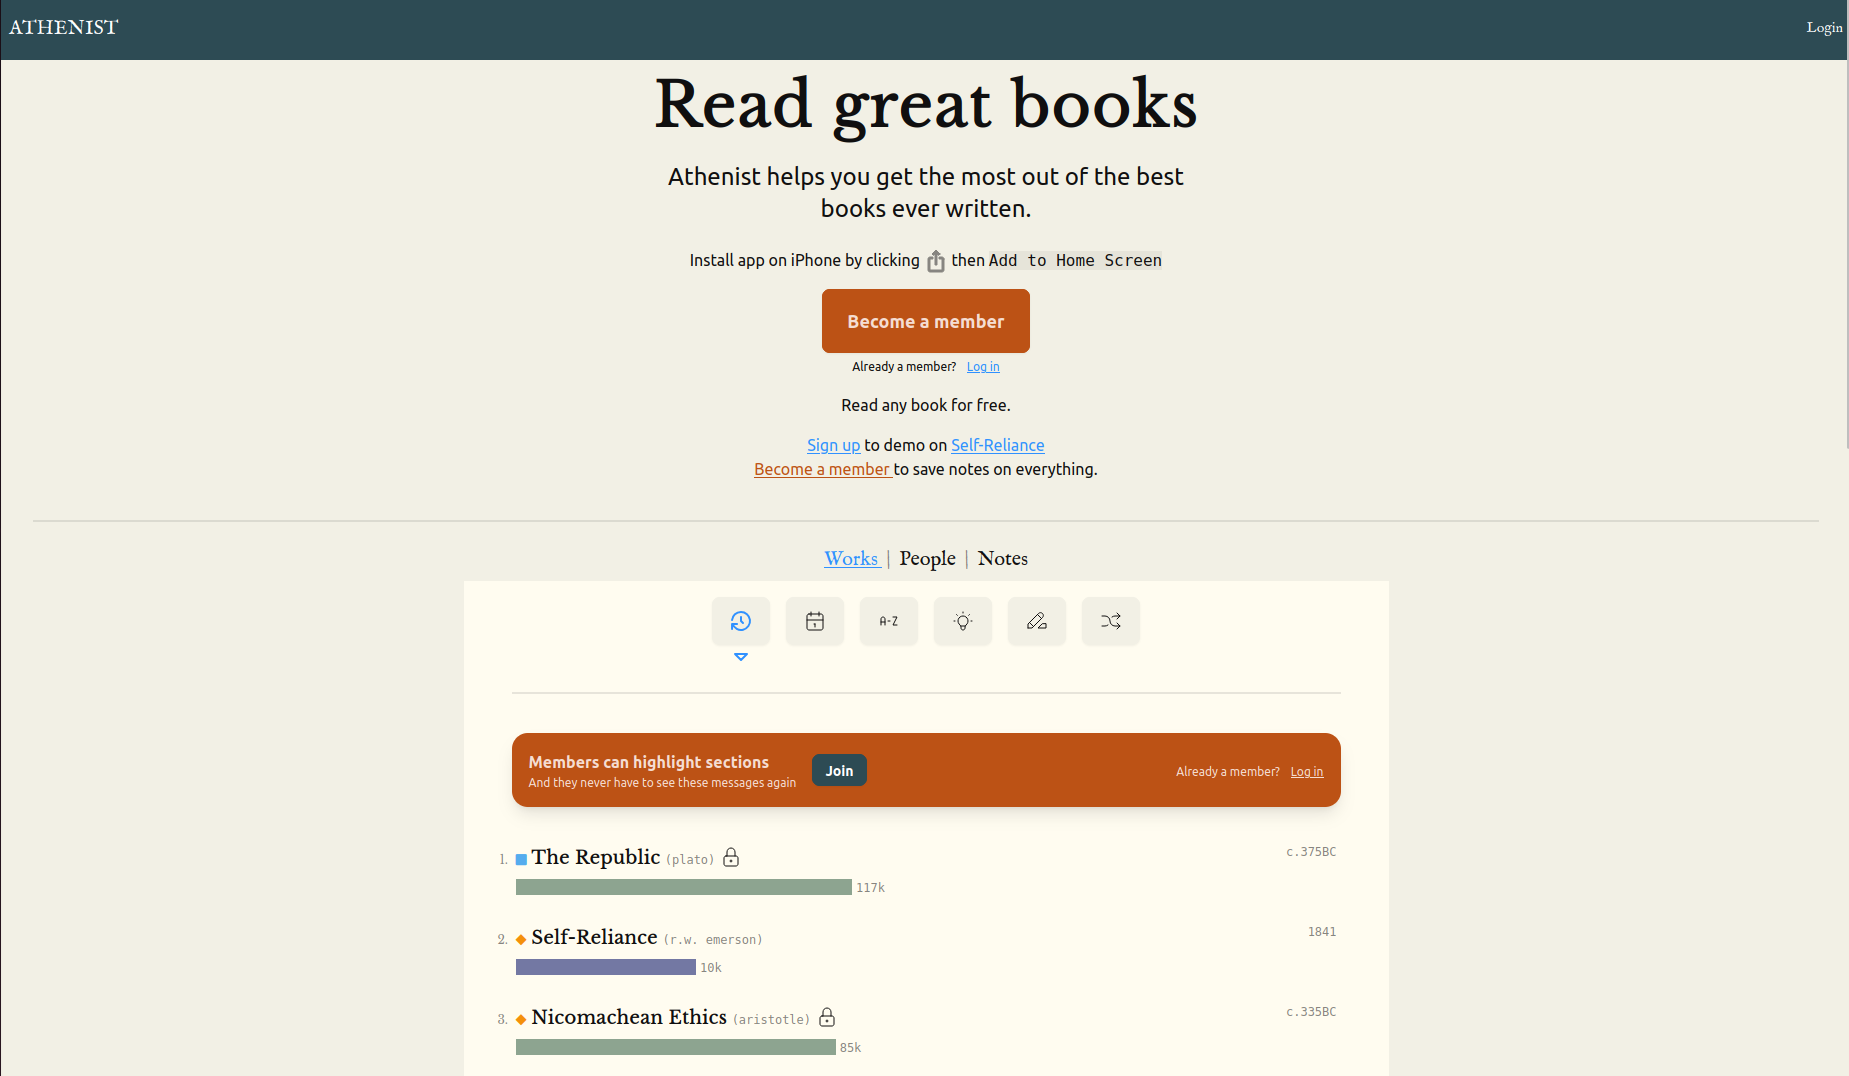Click Login in the top navigation
The height and width of the screenshot is (1076, 1849).
click(1824, 28)
